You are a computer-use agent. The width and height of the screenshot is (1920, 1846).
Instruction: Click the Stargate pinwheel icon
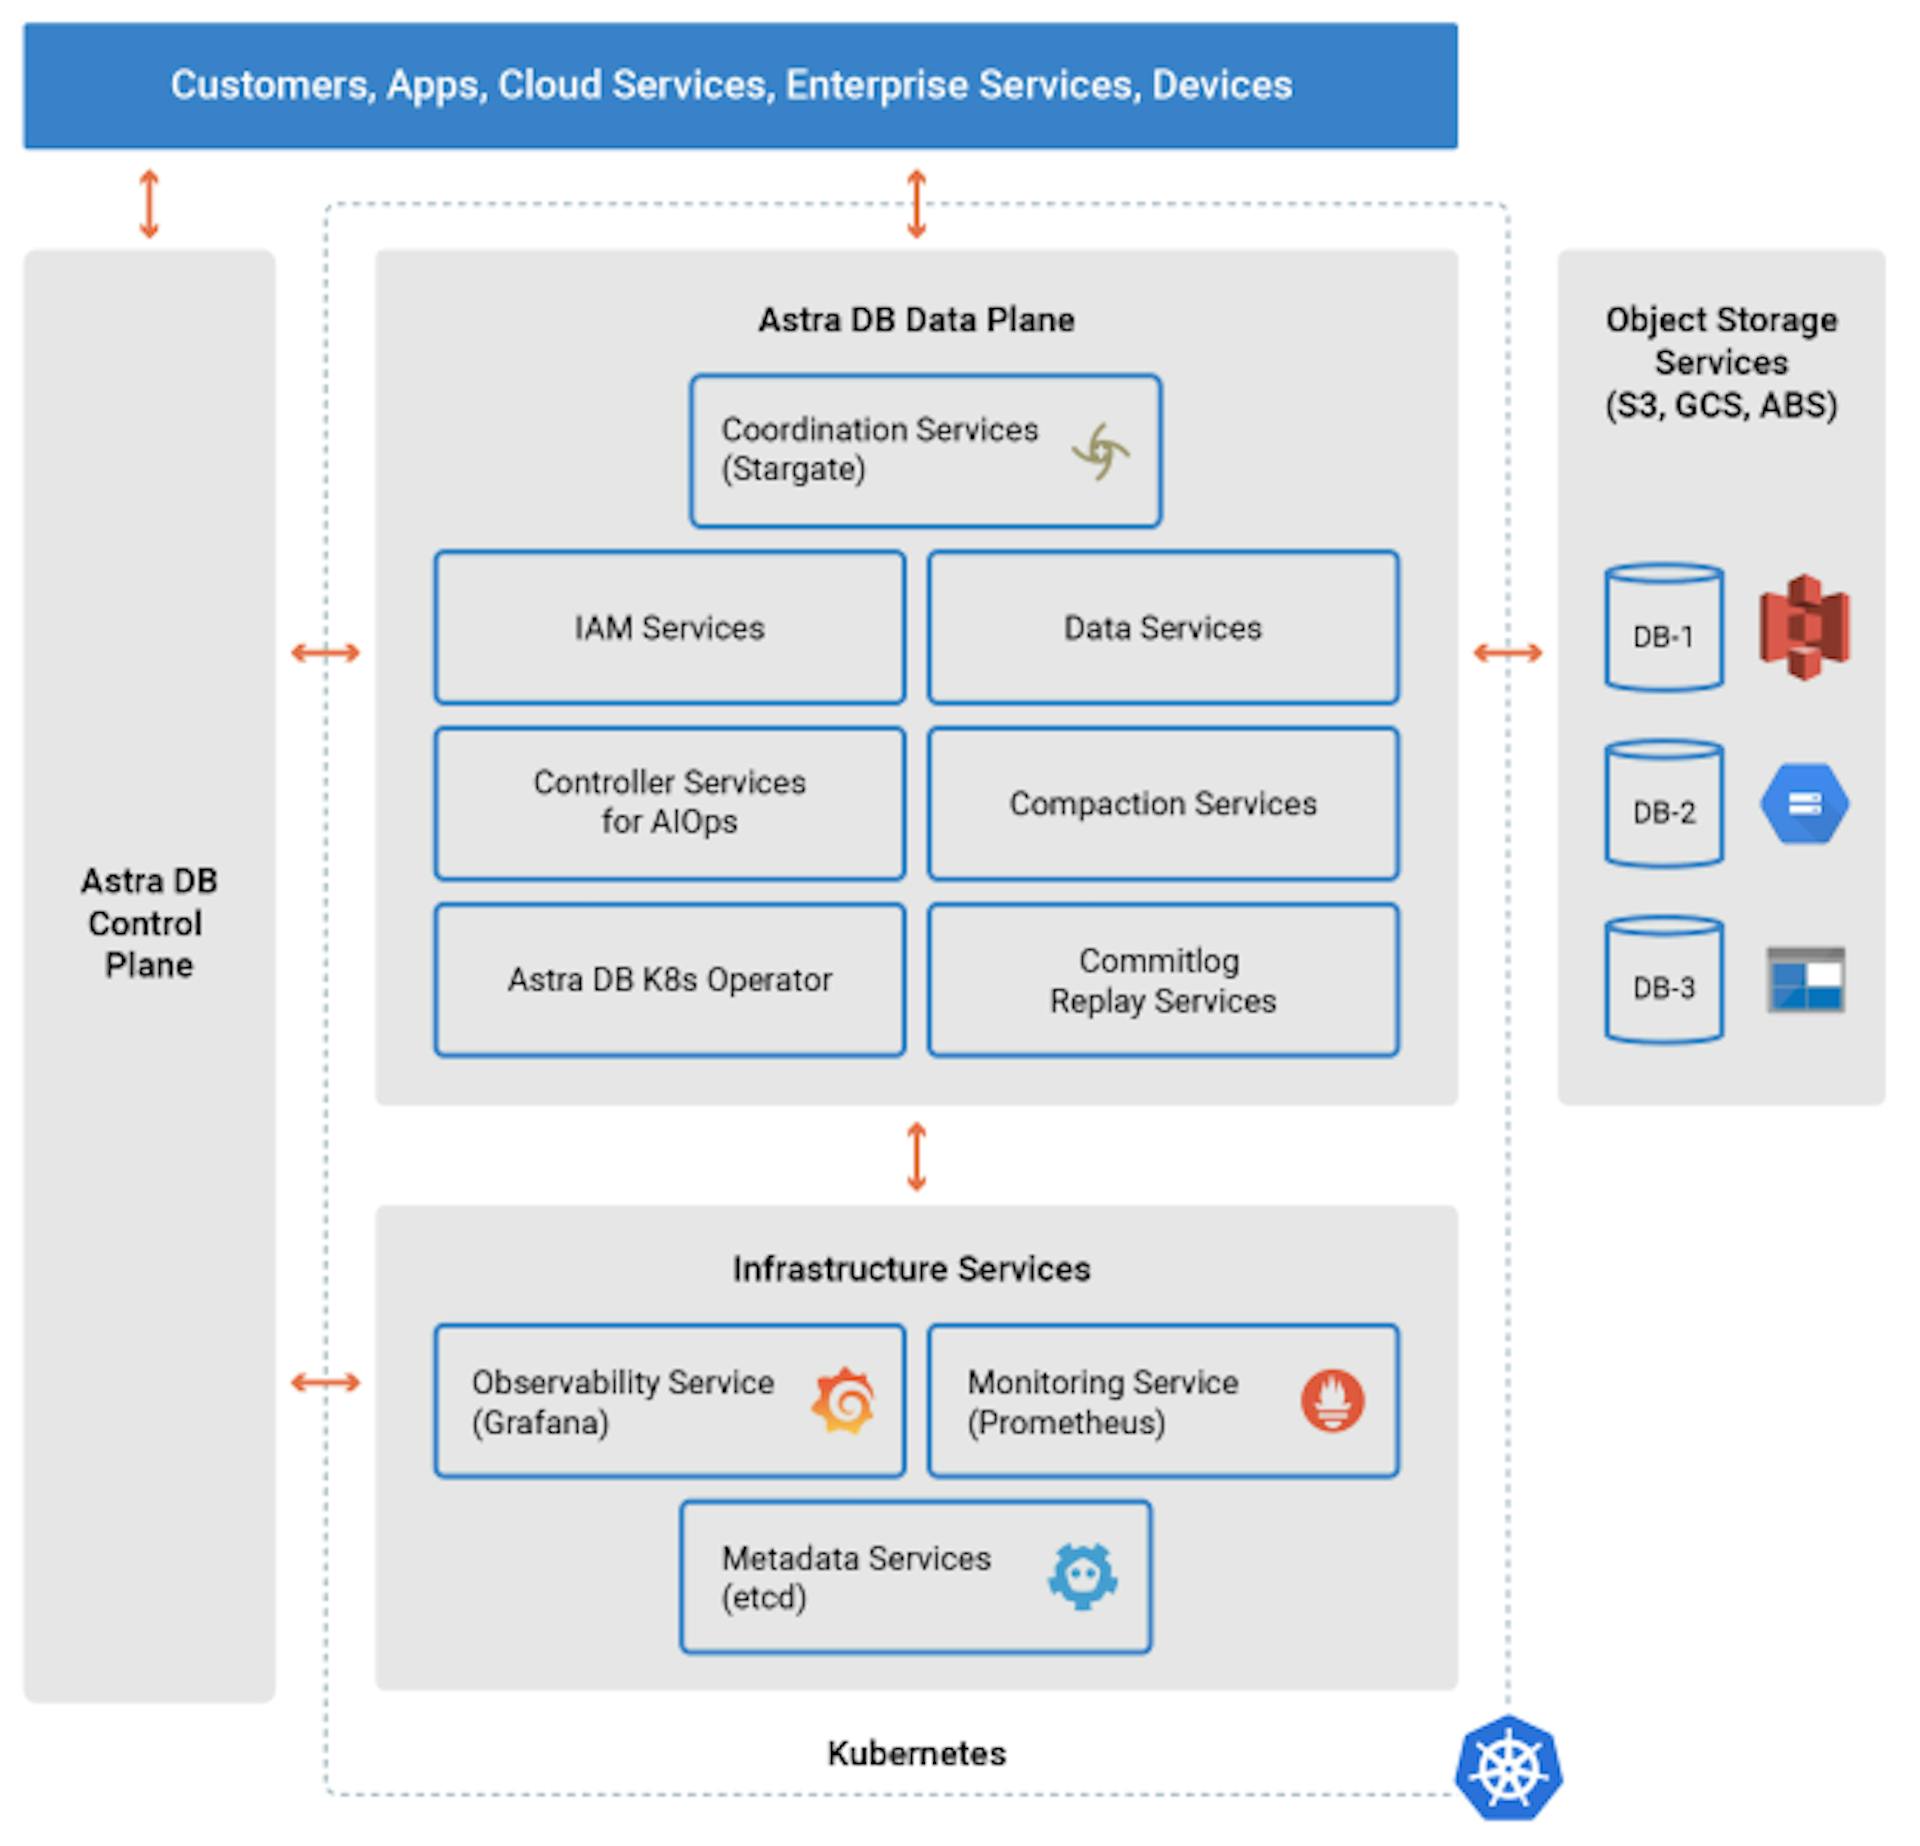point(1100,451)
